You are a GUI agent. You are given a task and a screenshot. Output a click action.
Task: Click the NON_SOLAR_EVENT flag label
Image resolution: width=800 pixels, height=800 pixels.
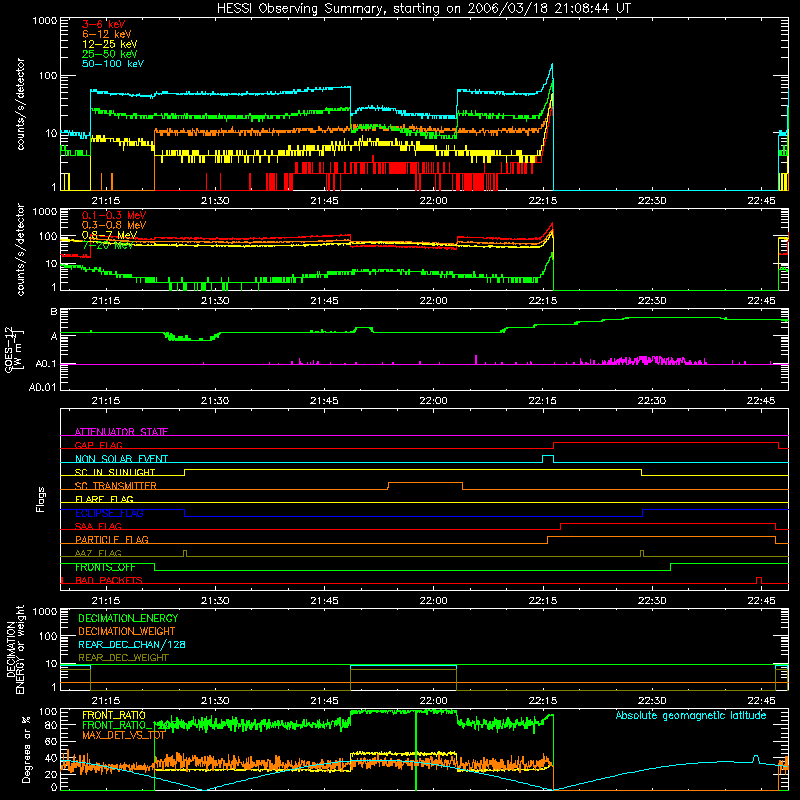(x=121, y=459)
